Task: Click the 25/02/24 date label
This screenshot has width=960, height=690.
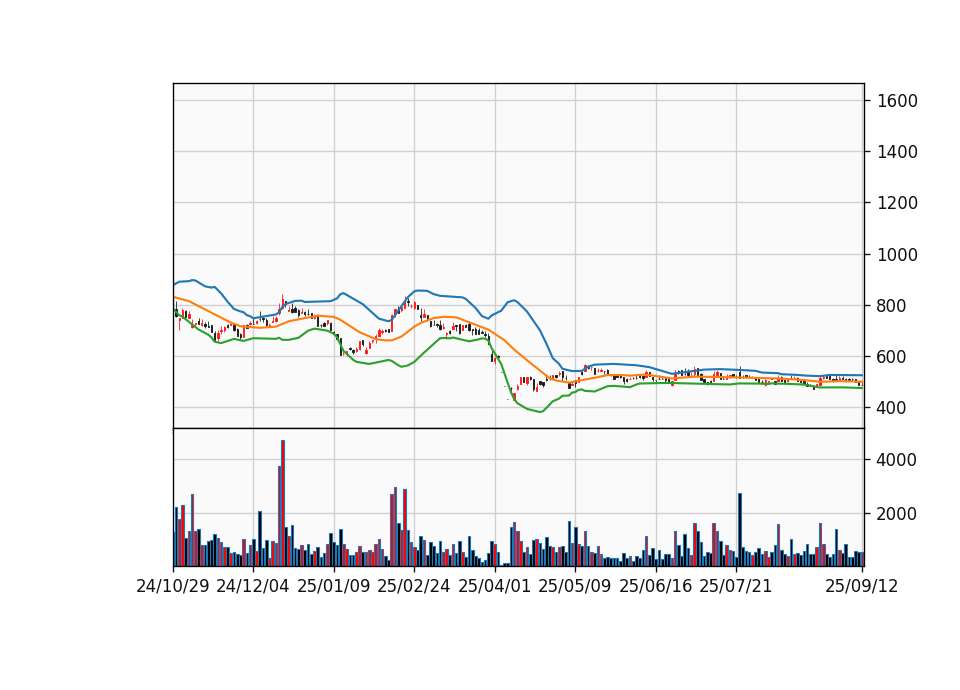Action: (x=414, y=586)
